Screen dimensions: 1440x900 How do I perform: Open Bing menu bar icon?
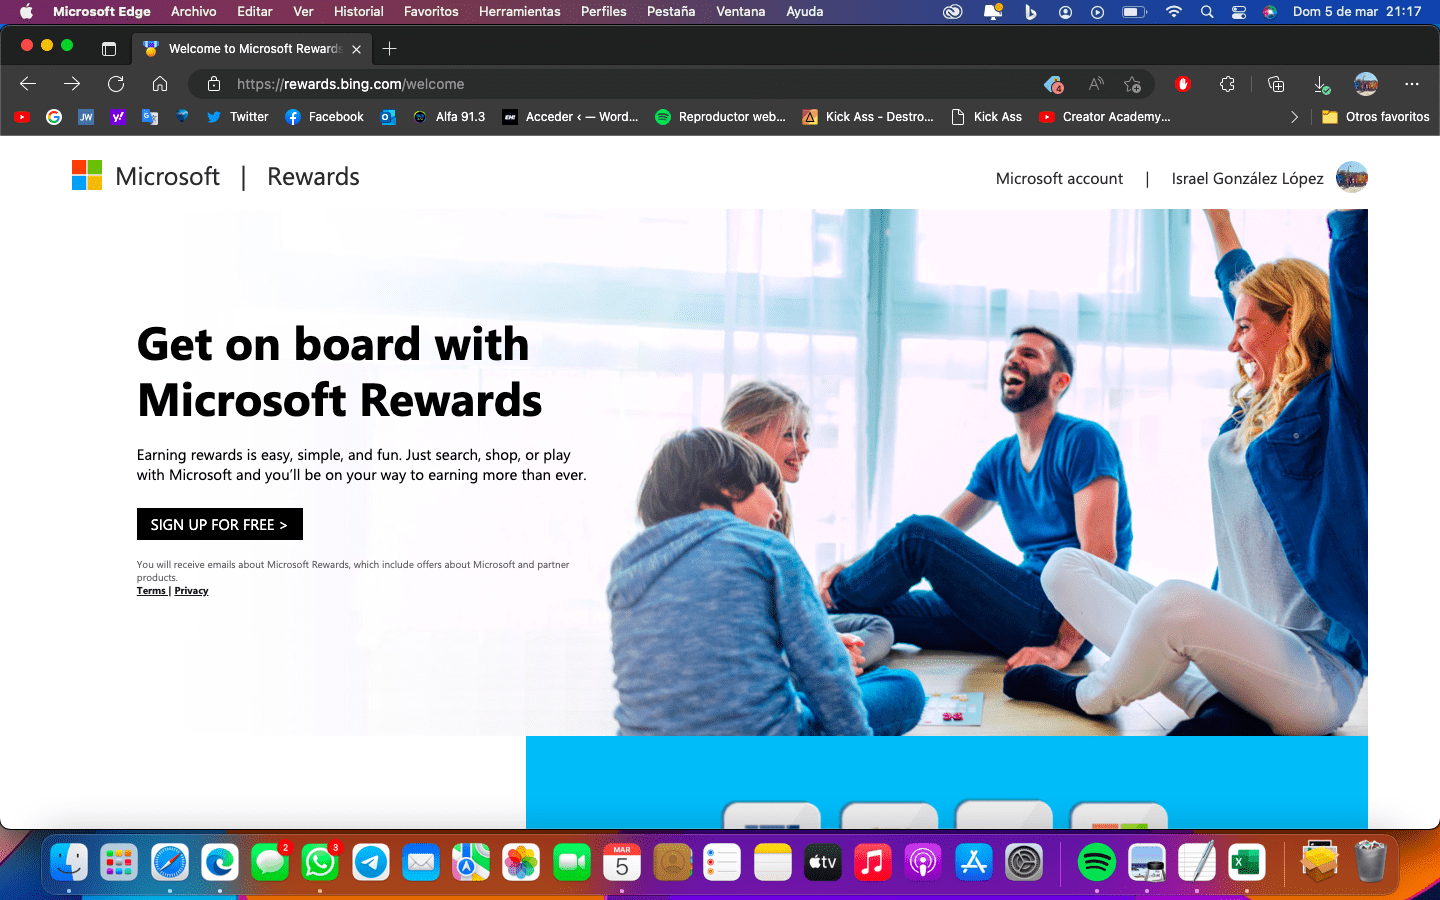click(x=1030, y=11)
